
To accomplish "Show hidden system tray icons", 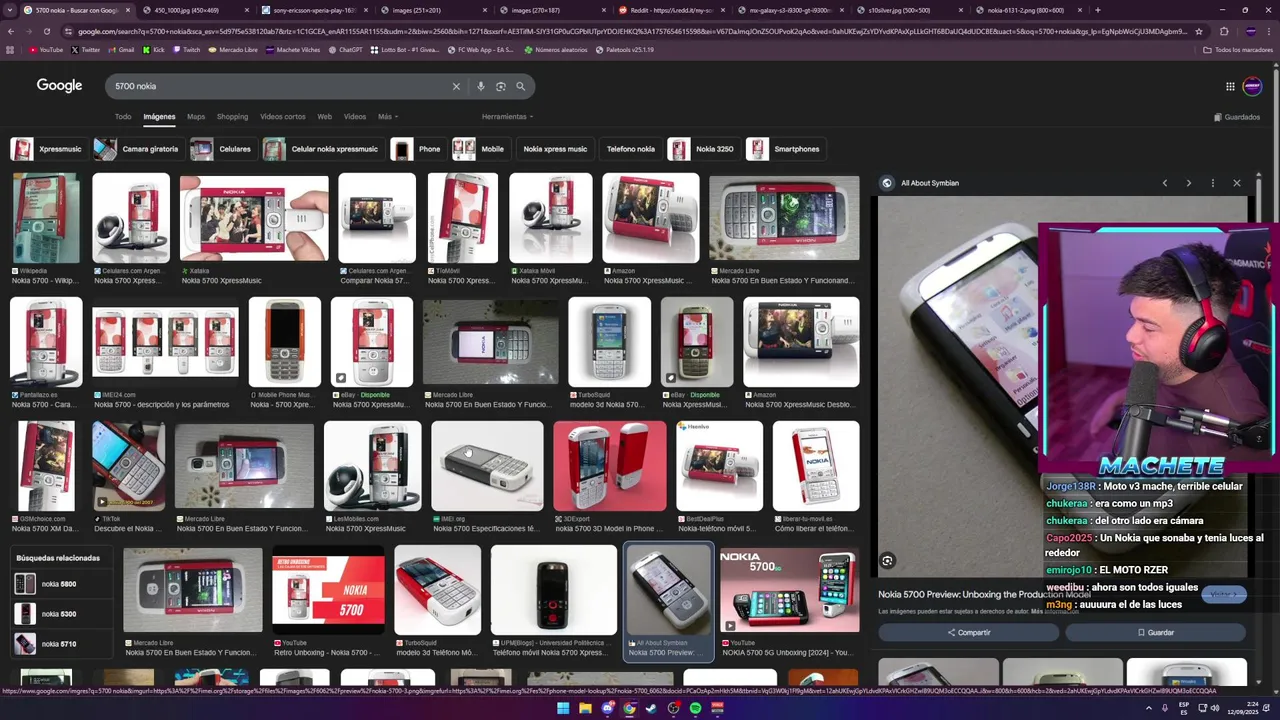I will pos(1149,708).
